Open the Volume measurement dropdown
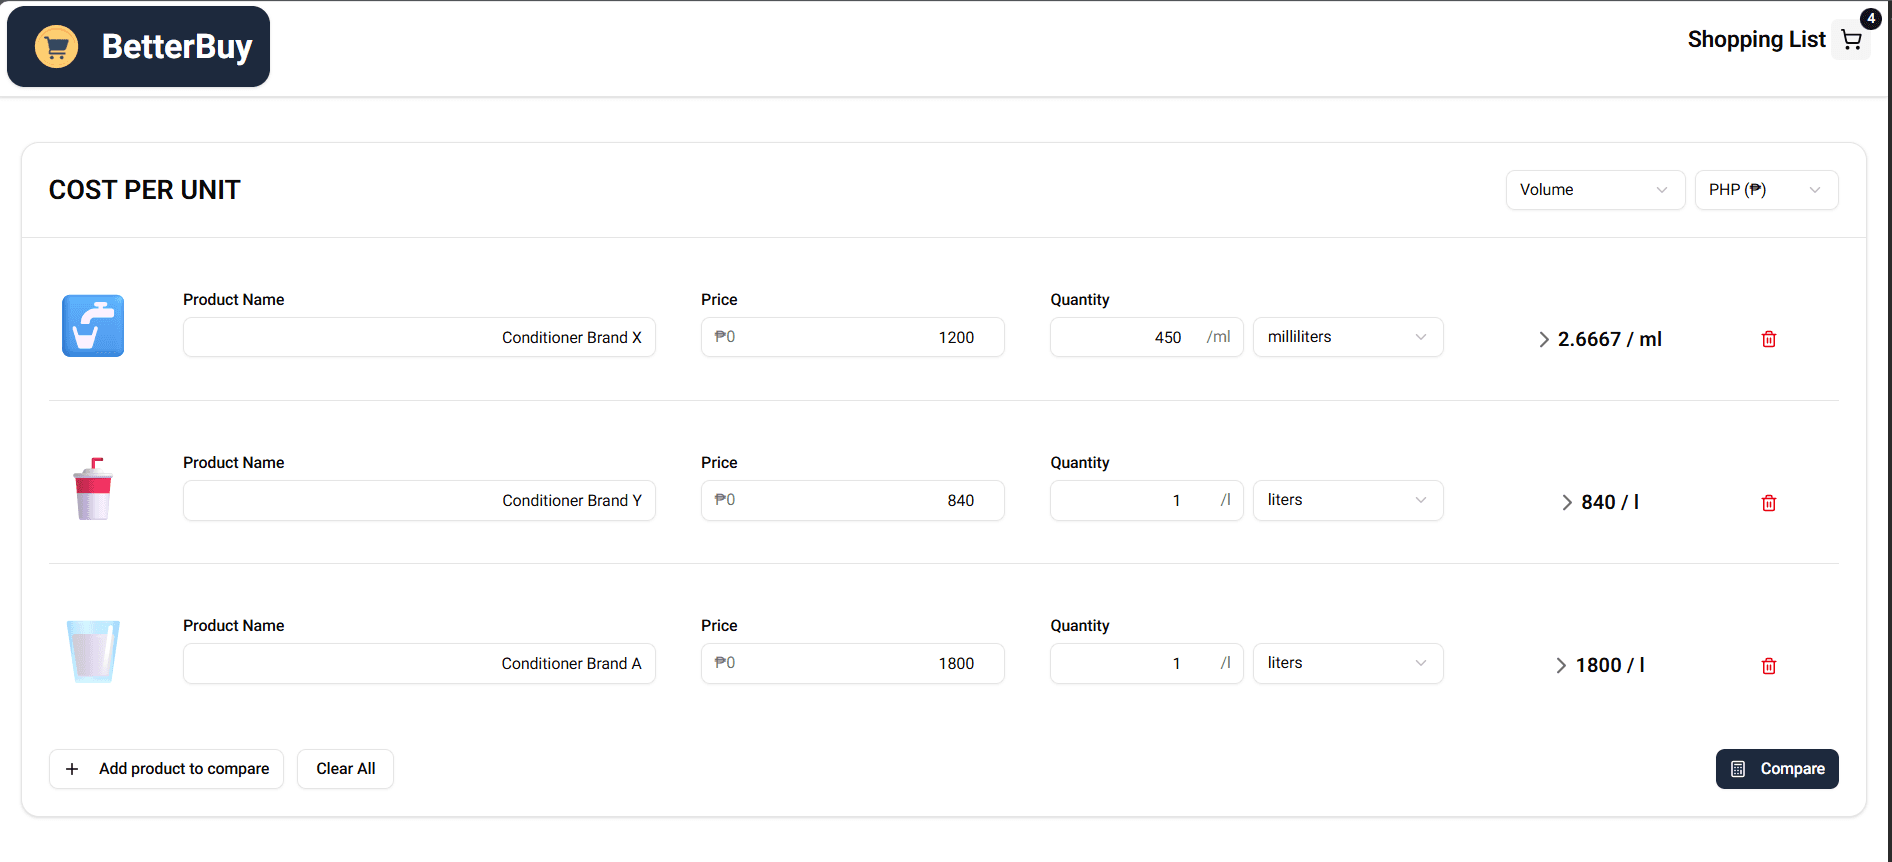This screenshot has height=862, width=1892. tap(1595, 190)
